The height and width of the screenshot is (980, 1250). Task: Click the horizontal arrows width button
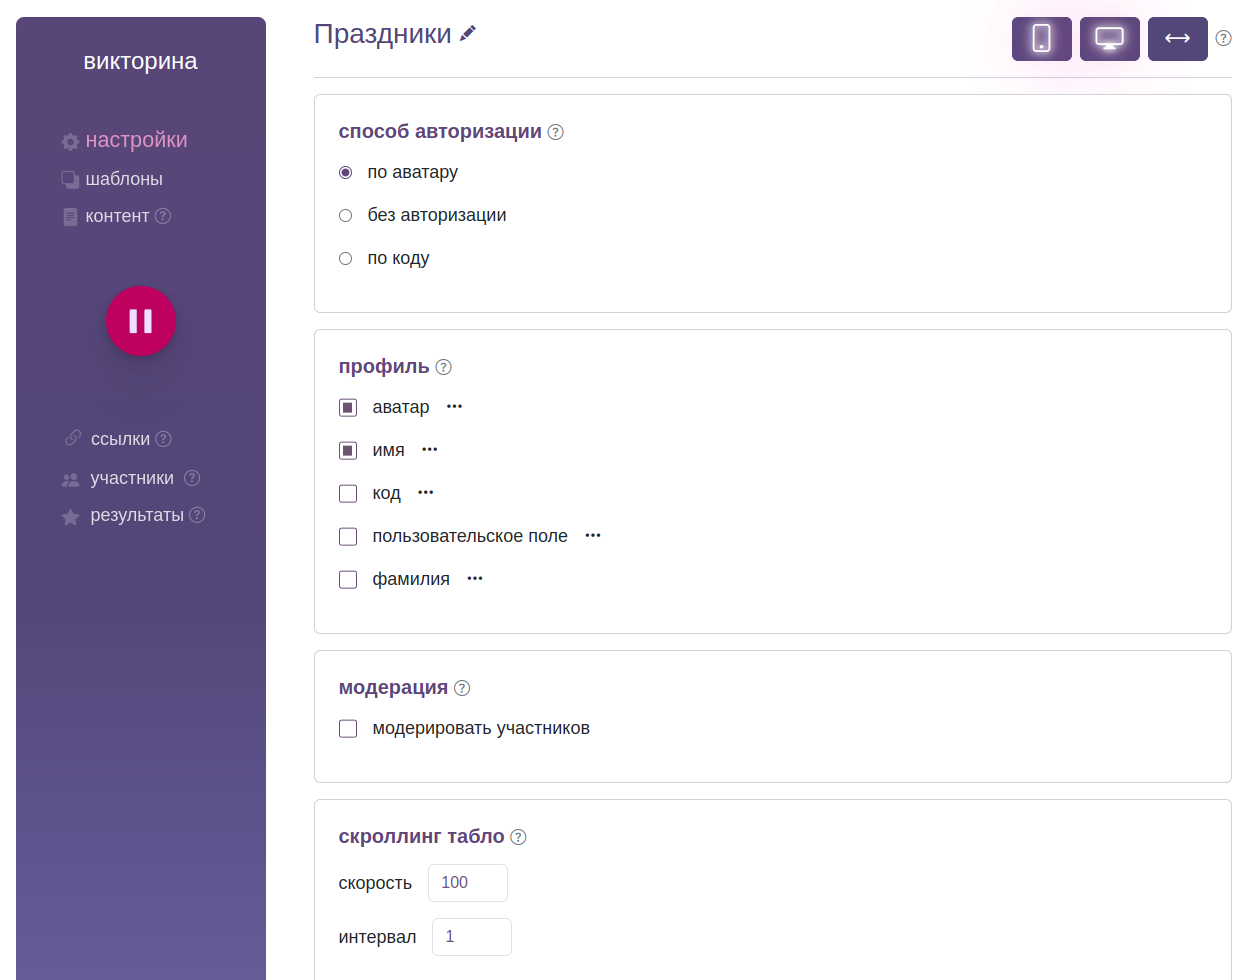[1178, 39]
